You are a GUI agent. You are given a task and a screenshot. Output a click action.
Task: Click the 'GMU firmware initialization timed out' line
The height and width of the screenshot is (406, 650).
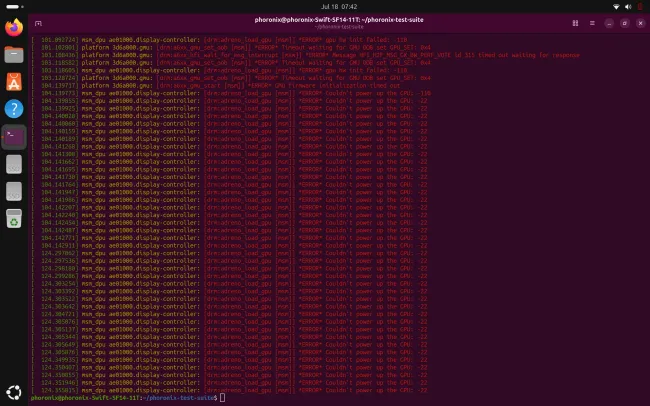point(216,85)
